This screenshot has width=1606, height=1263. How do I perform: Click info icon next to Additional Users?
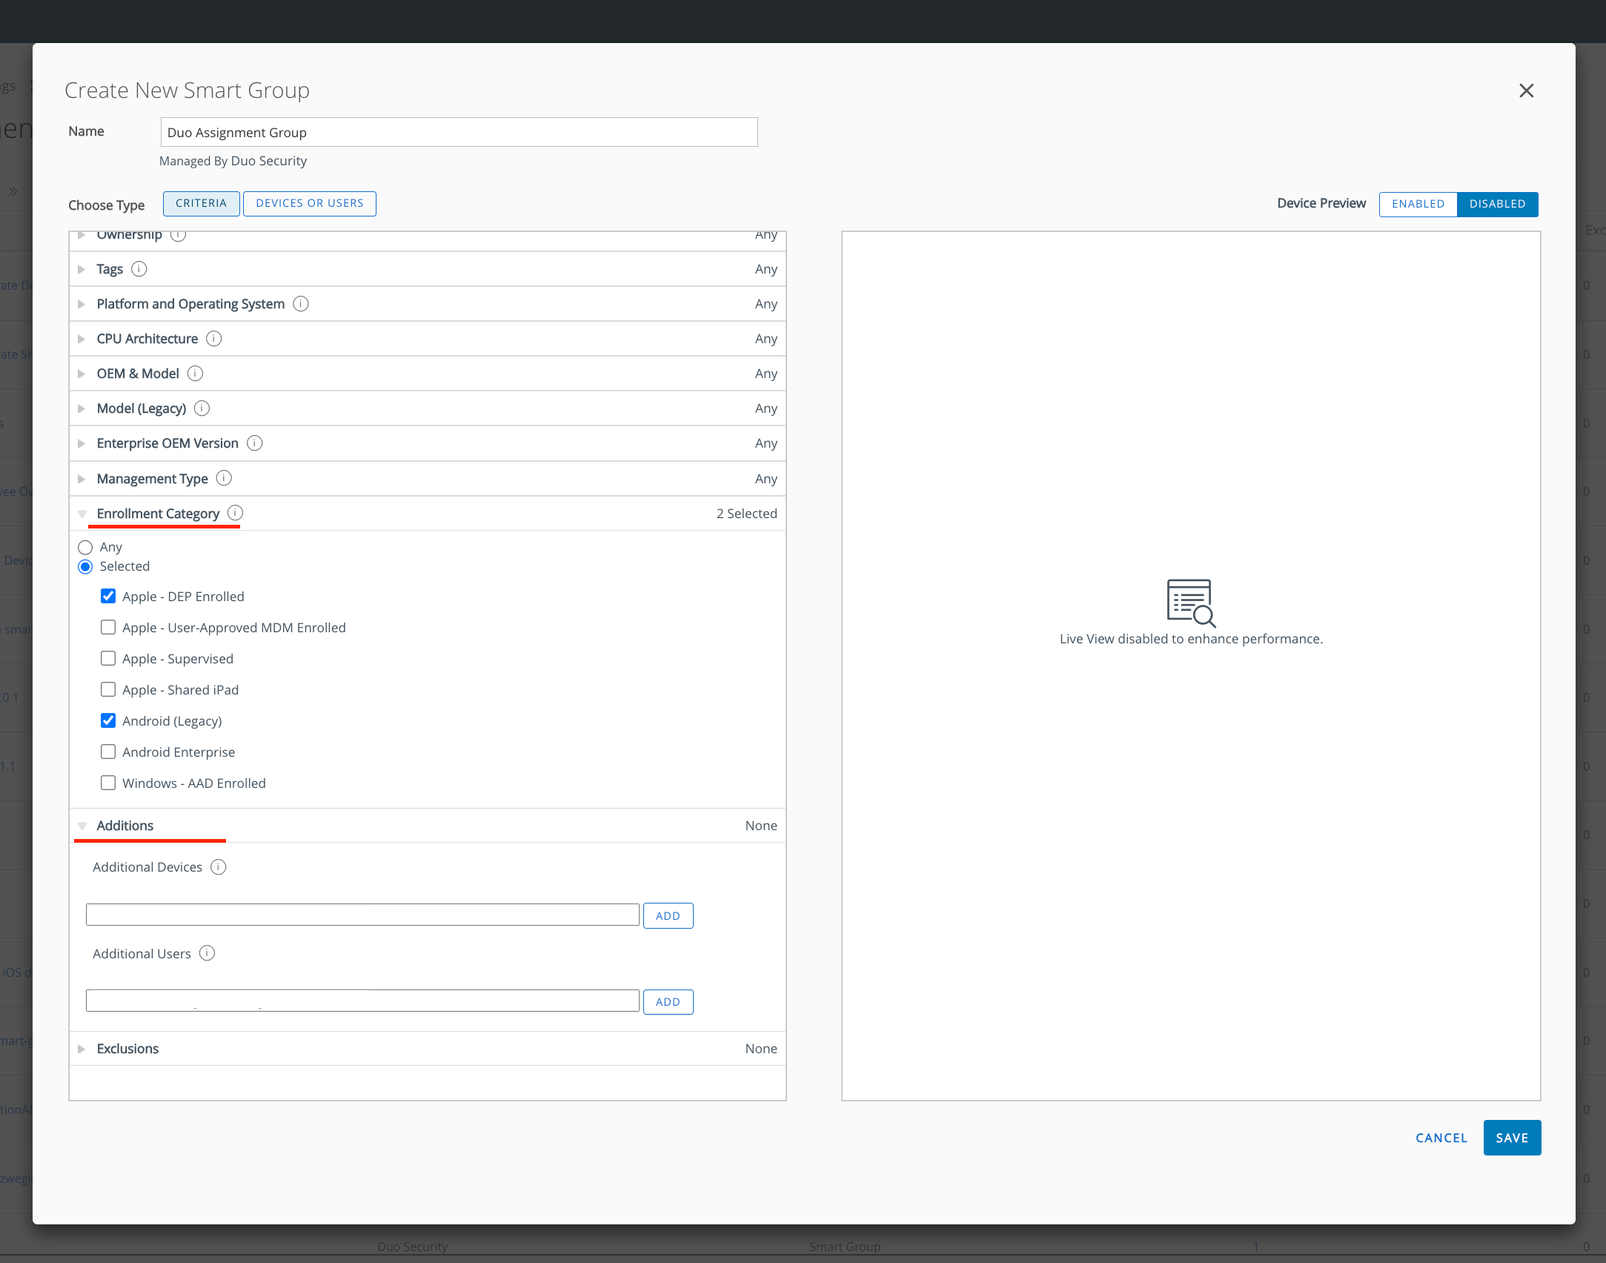point(207,954)
